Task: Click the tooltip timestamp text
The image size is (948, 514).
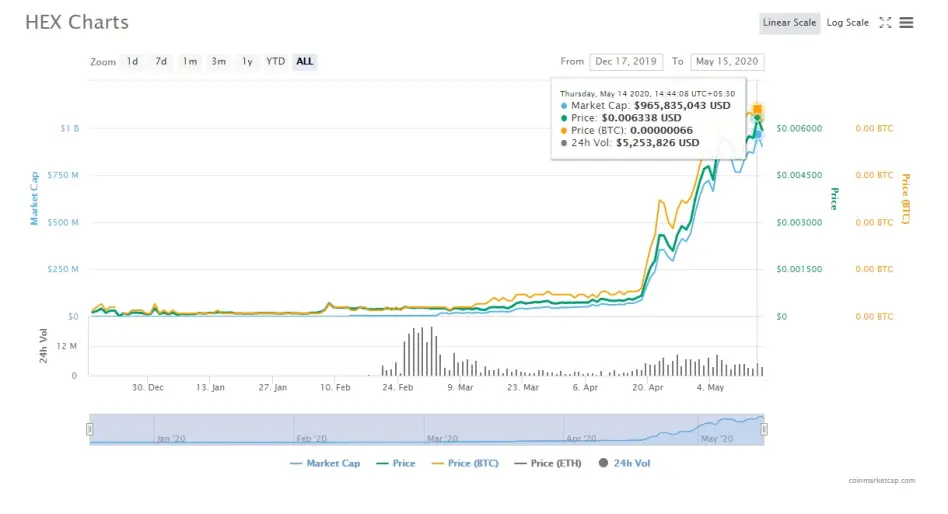Action: click(x=648, y=94)
